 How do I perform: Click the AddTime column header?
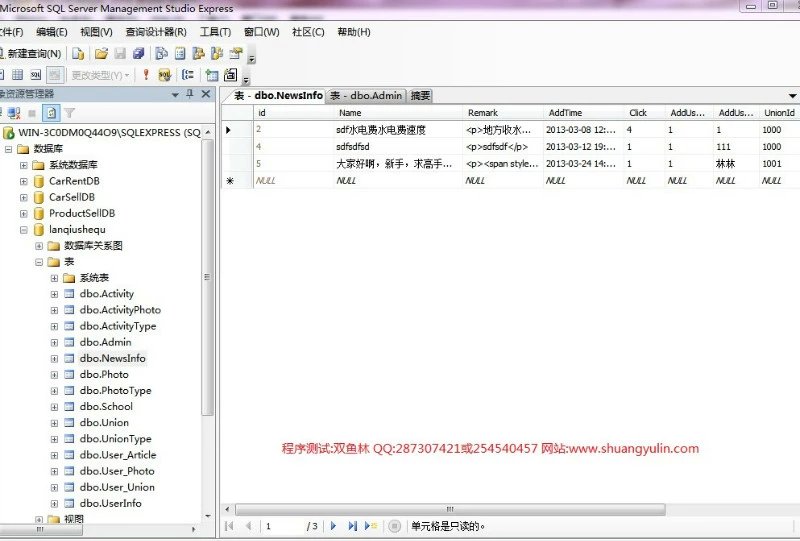583,113
